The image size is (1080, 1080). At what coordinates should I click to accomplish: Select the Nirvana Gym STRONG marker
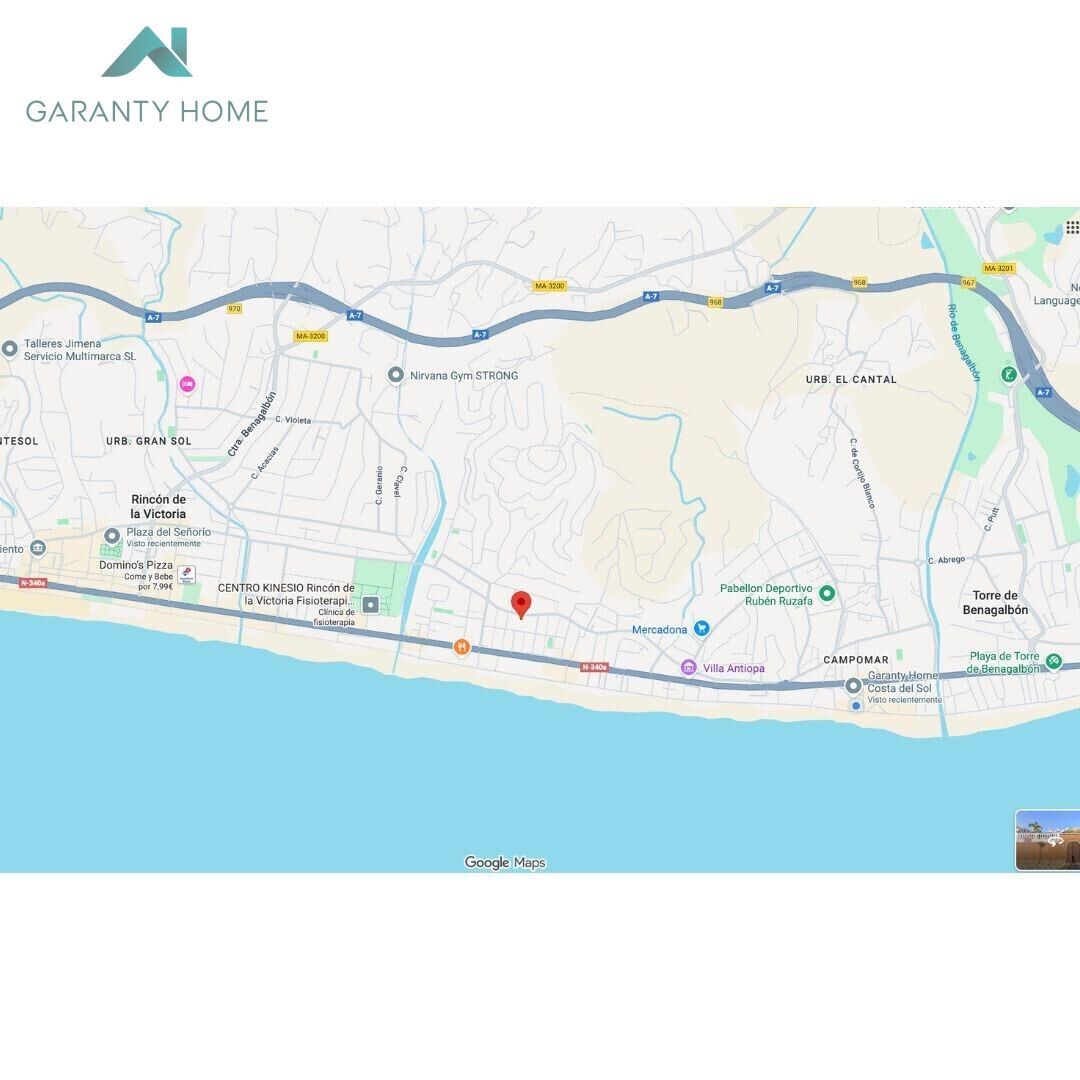click(395, 375)
